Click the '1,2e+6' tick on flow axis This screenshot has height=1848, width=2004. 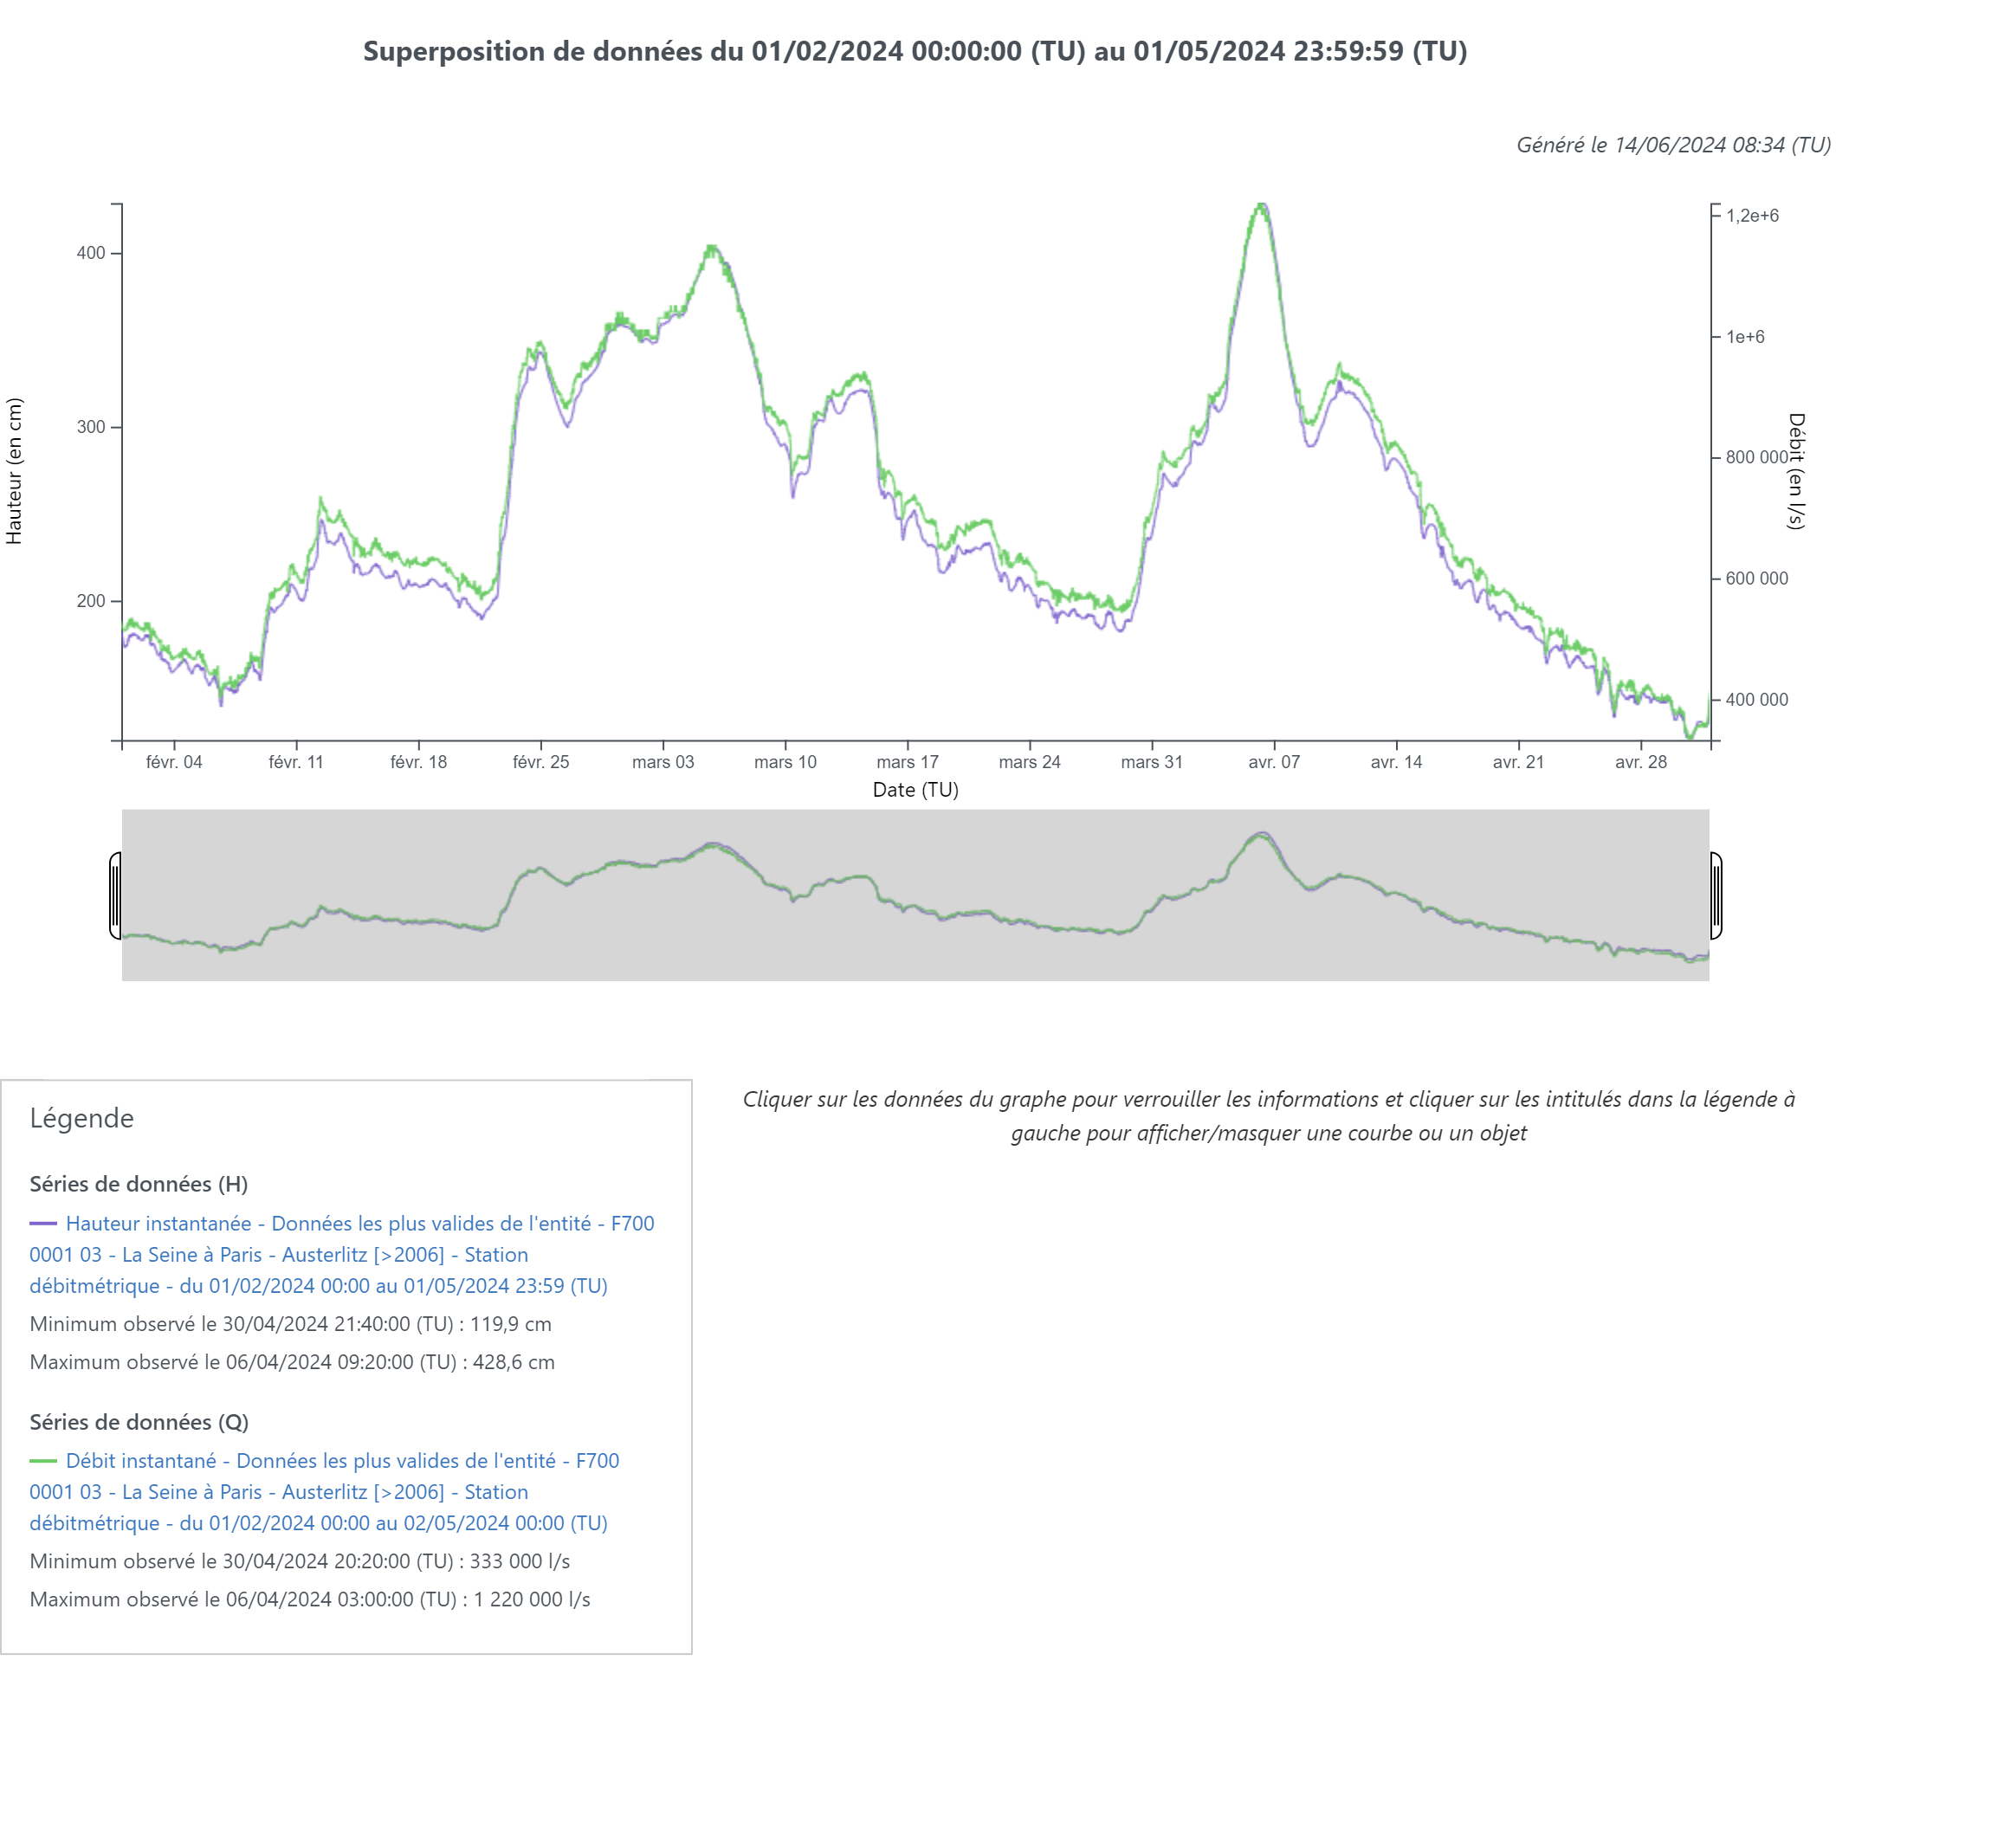(1752, 216)
